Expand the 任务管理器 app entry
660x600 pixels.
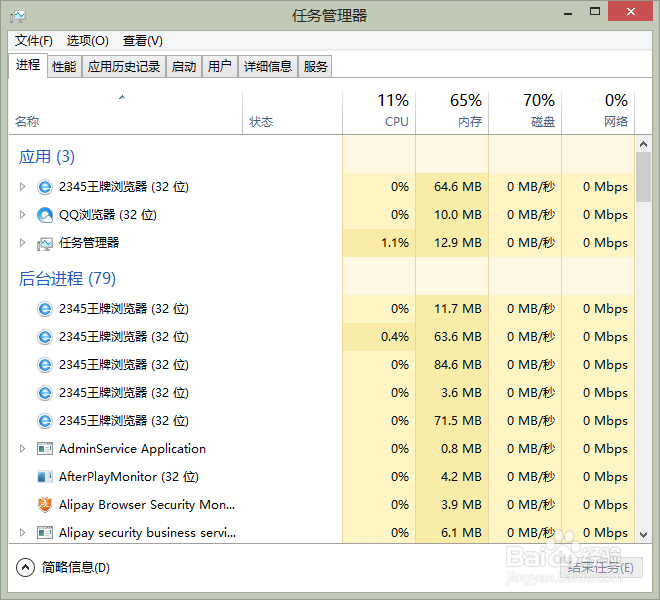pos(22,243)
